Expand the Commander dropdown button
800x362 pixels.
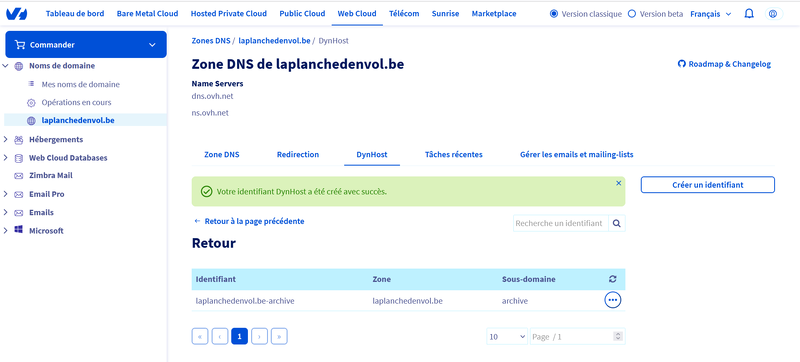(x=86, y=44)
